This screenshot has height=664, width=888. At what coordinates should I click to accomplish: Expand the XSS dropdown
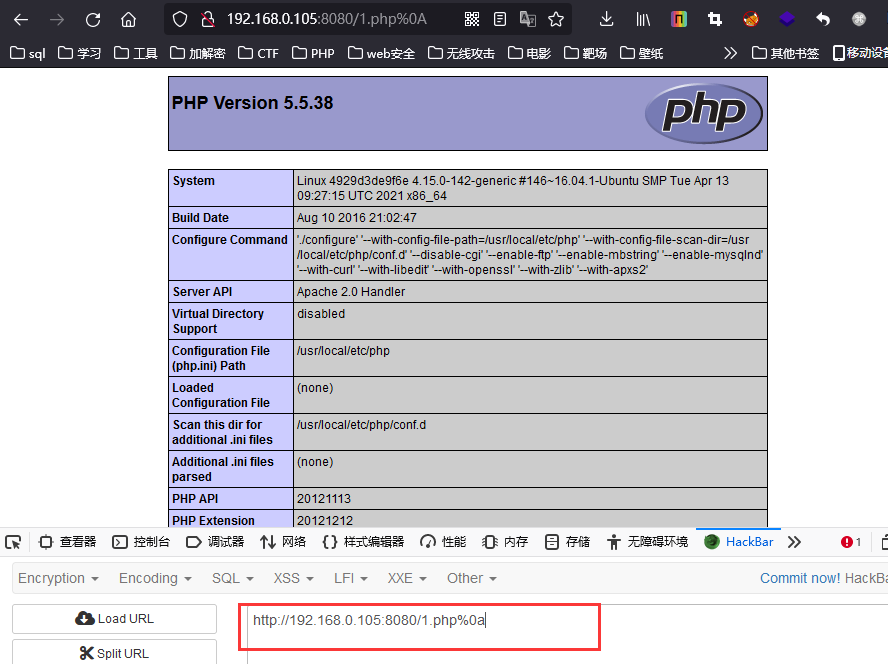[x=293, y=578]
